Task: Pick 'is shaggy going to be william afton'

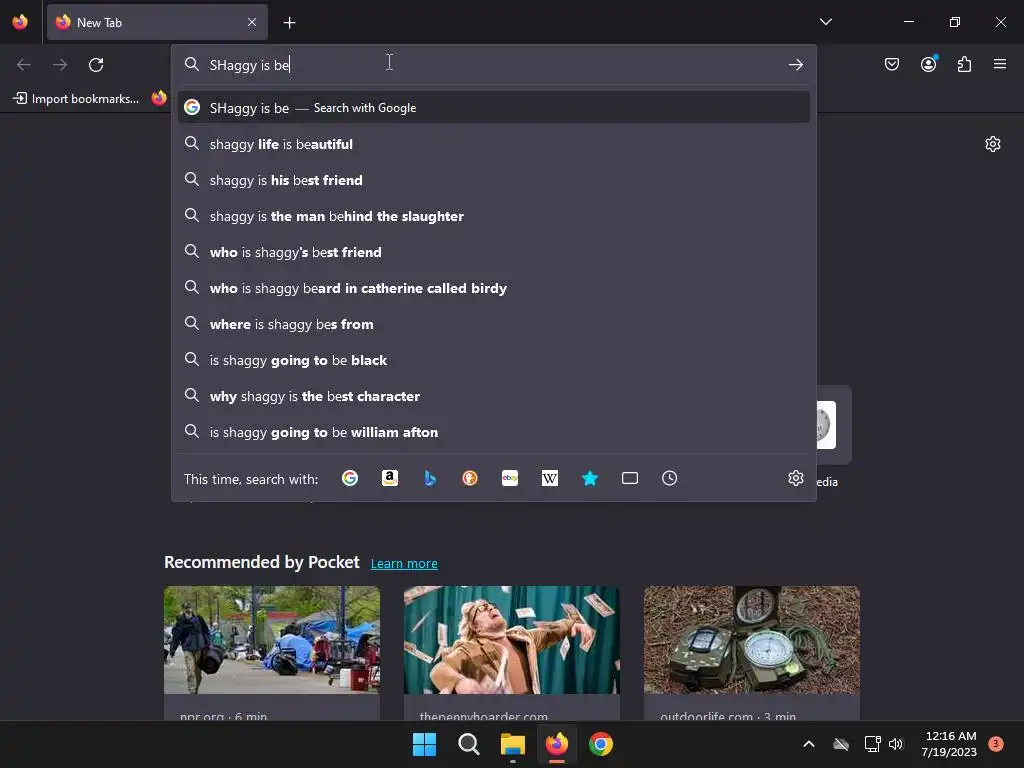Action: tap(494, 432)
